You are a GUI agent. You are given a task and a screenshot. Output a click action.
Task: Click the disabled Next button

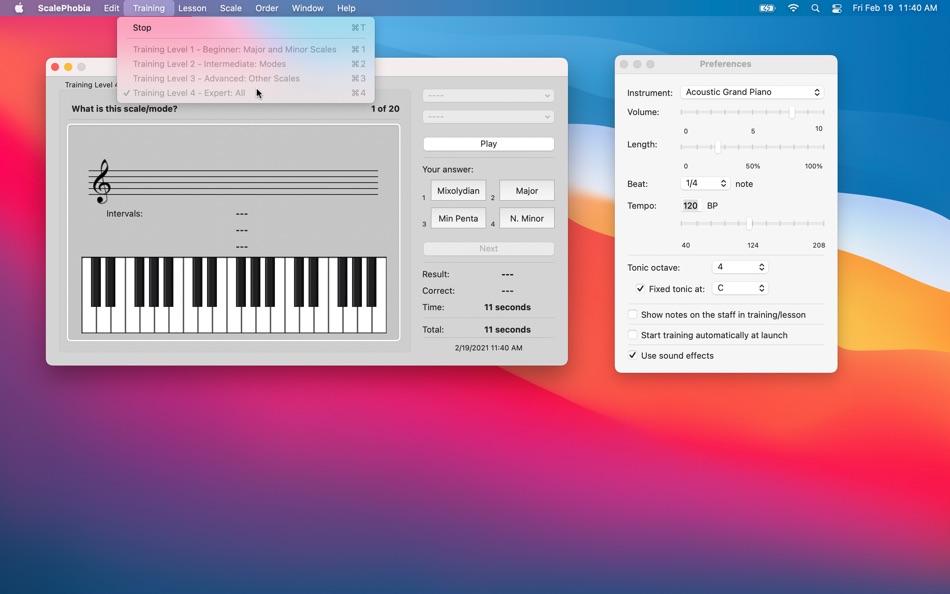[488, 249]
